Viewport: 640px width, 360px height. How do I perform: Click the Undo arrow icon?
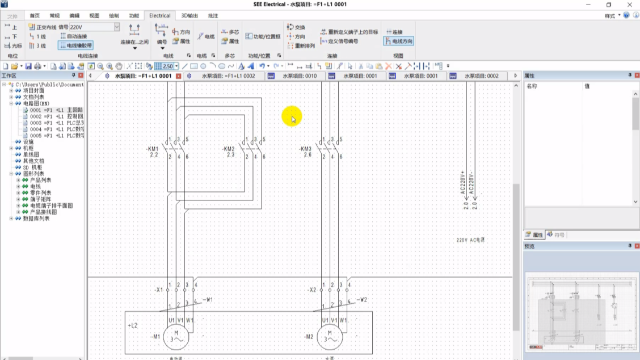point(262,66)
